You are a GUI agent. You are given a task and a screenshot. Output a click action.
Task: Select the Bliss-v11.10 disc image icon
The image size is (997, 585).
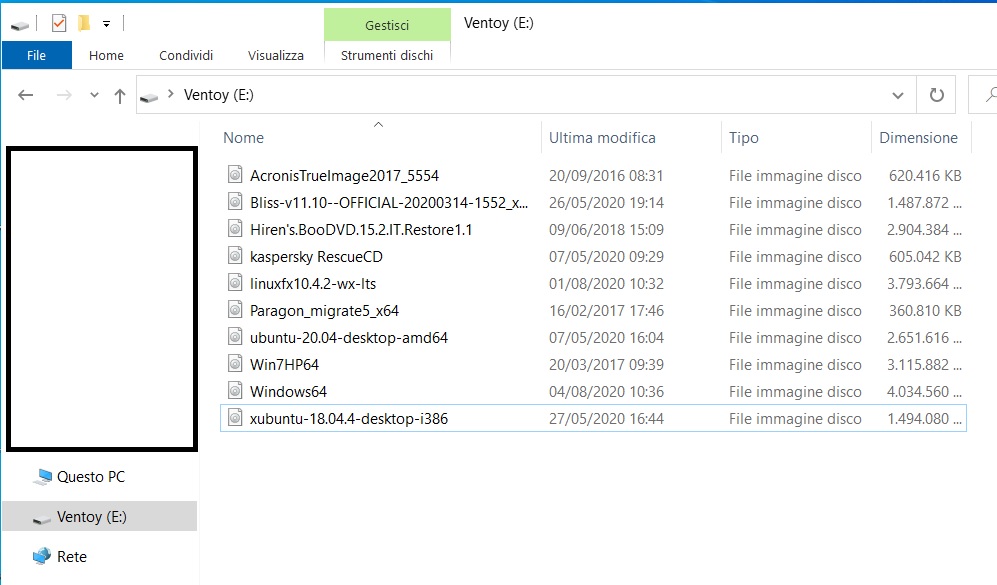pos(235,202)
